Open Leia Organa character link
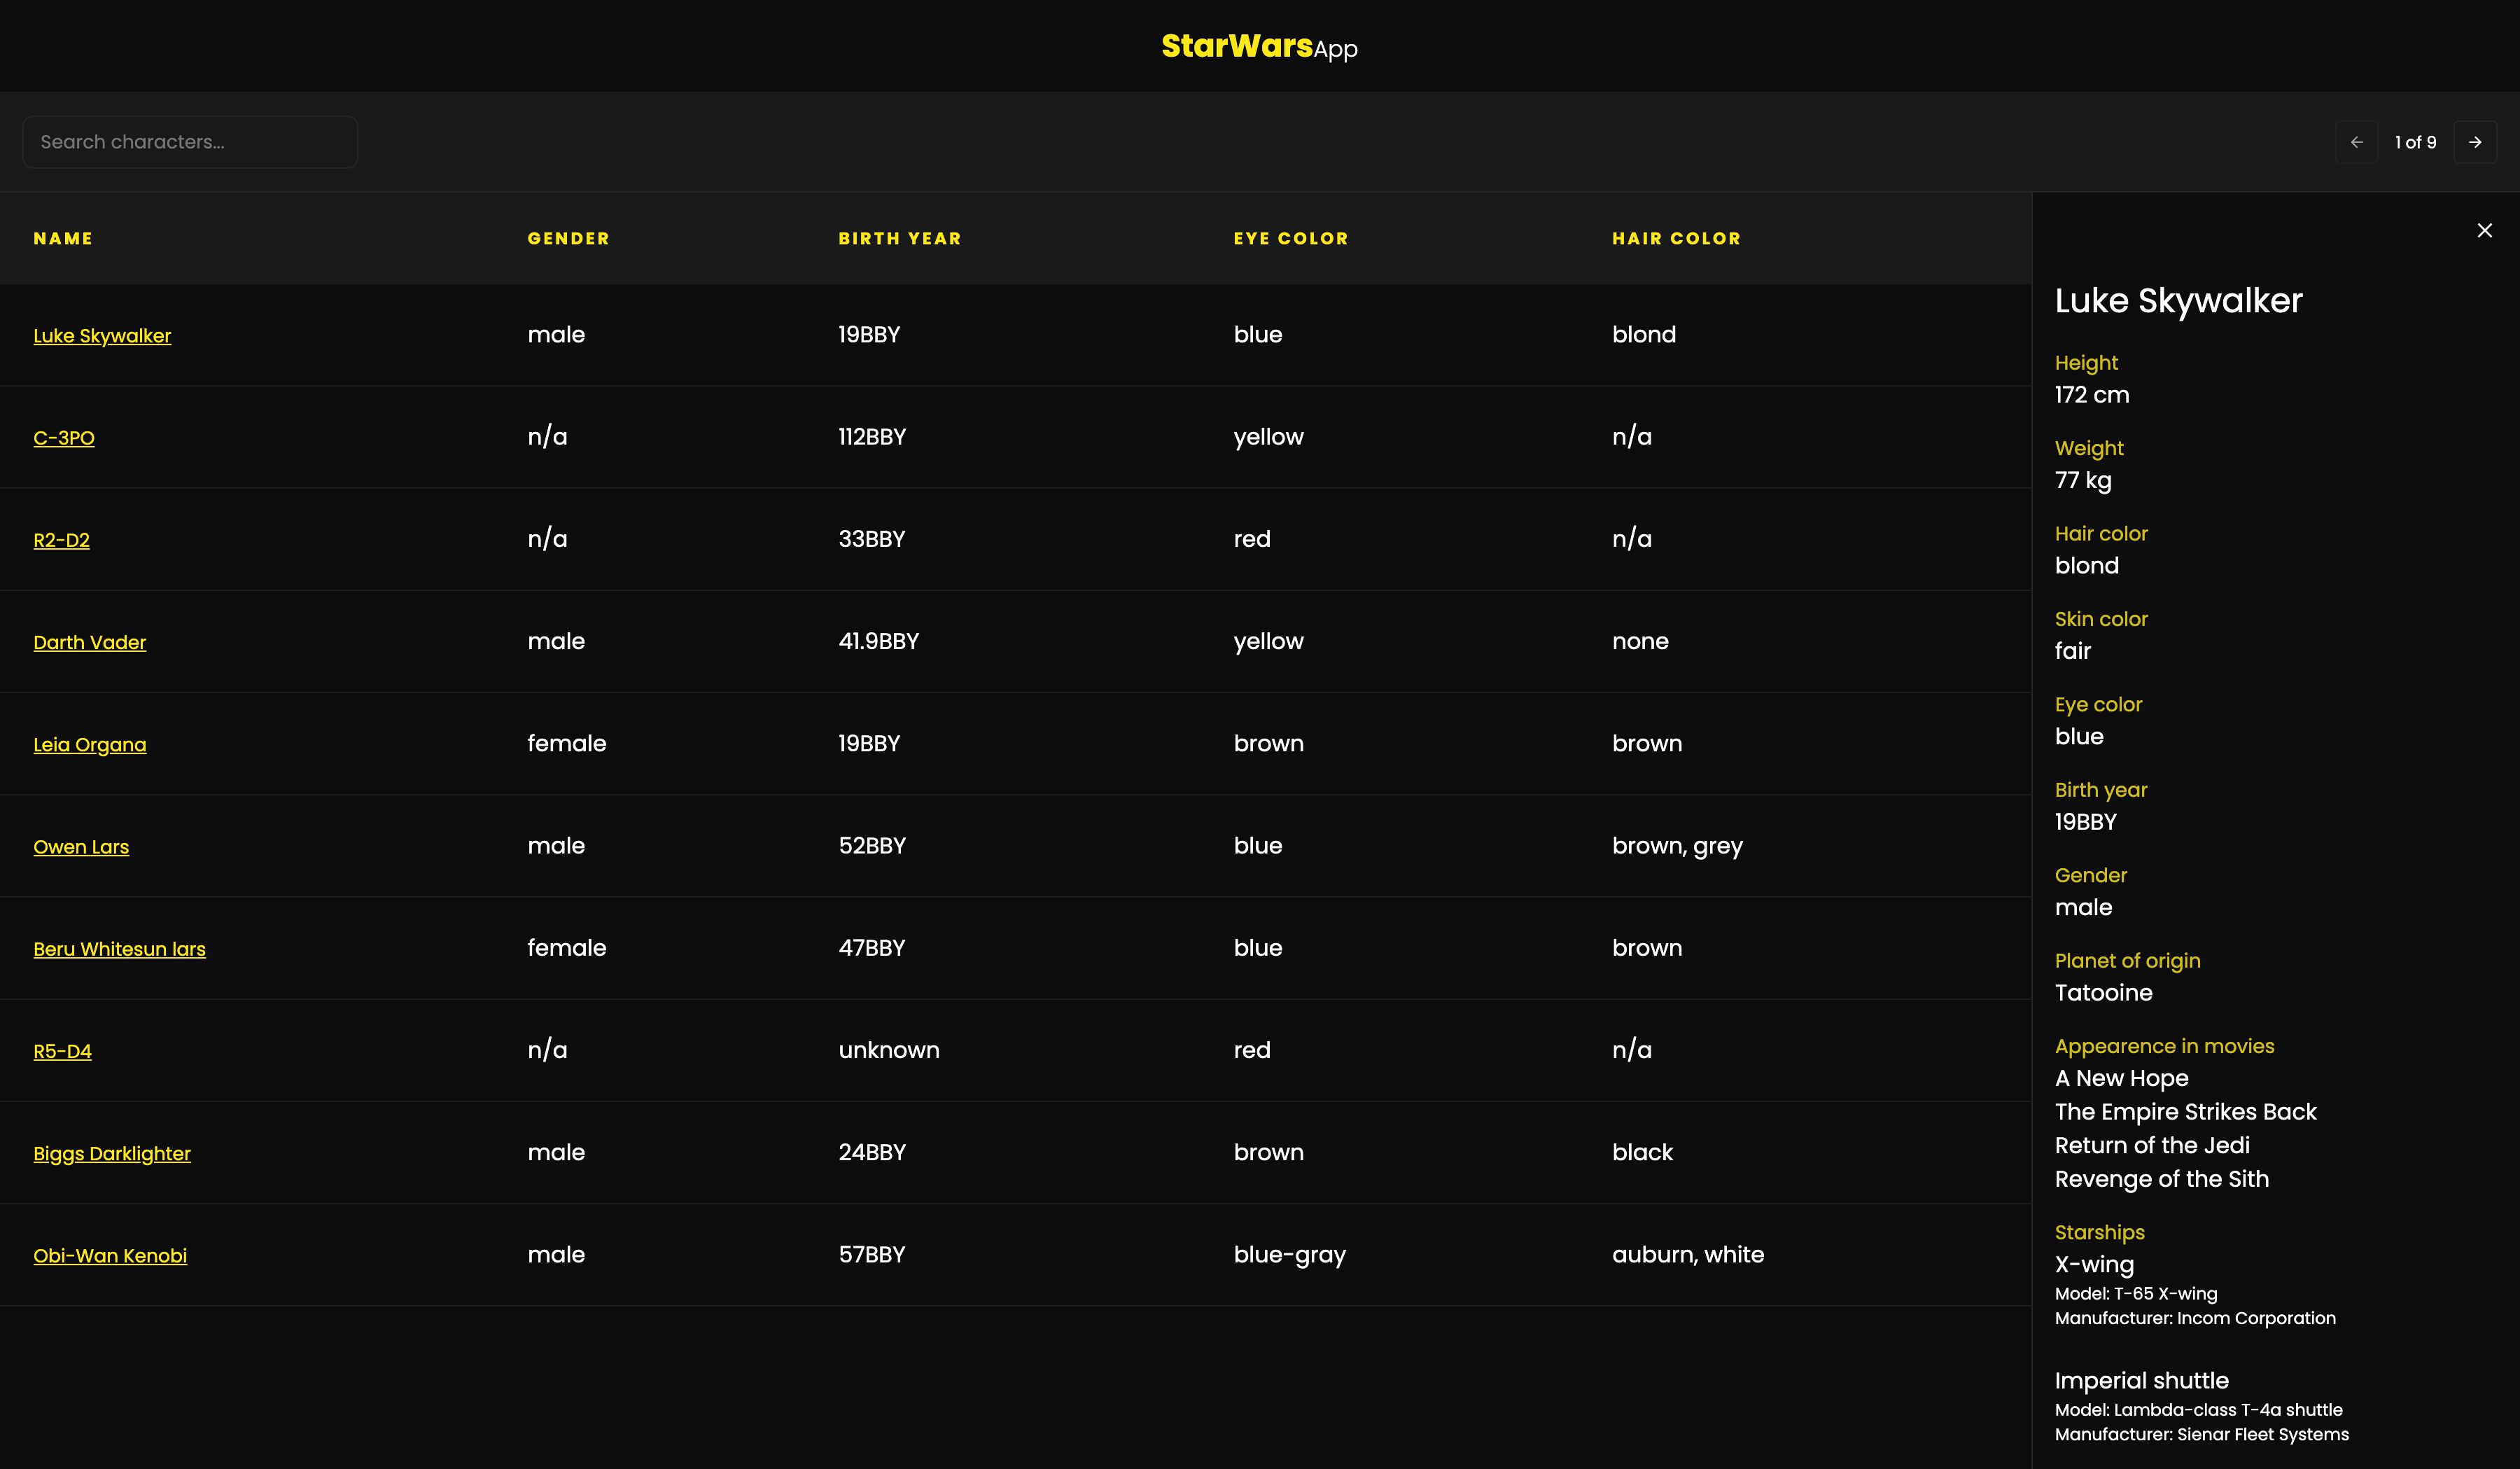The height and width of the screenshot is (1469, 2520). [89, 744]
